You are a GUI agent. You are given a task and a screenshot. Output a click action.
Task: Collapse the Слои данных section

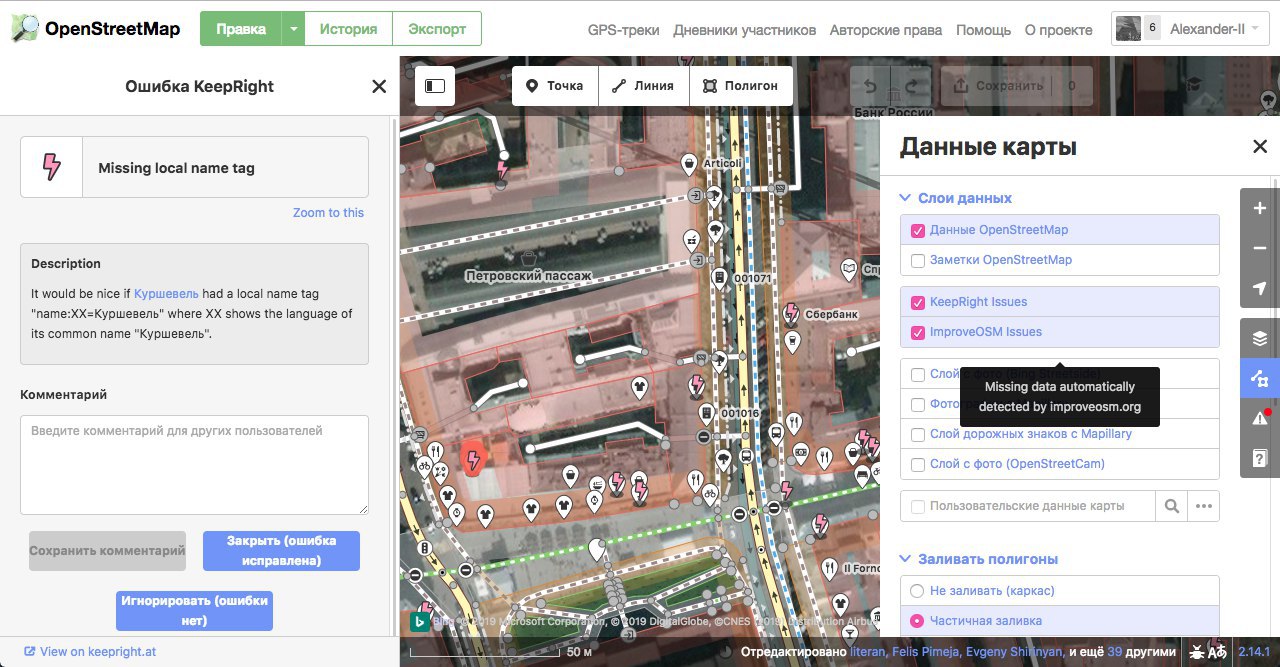click(x=956, y=198)
